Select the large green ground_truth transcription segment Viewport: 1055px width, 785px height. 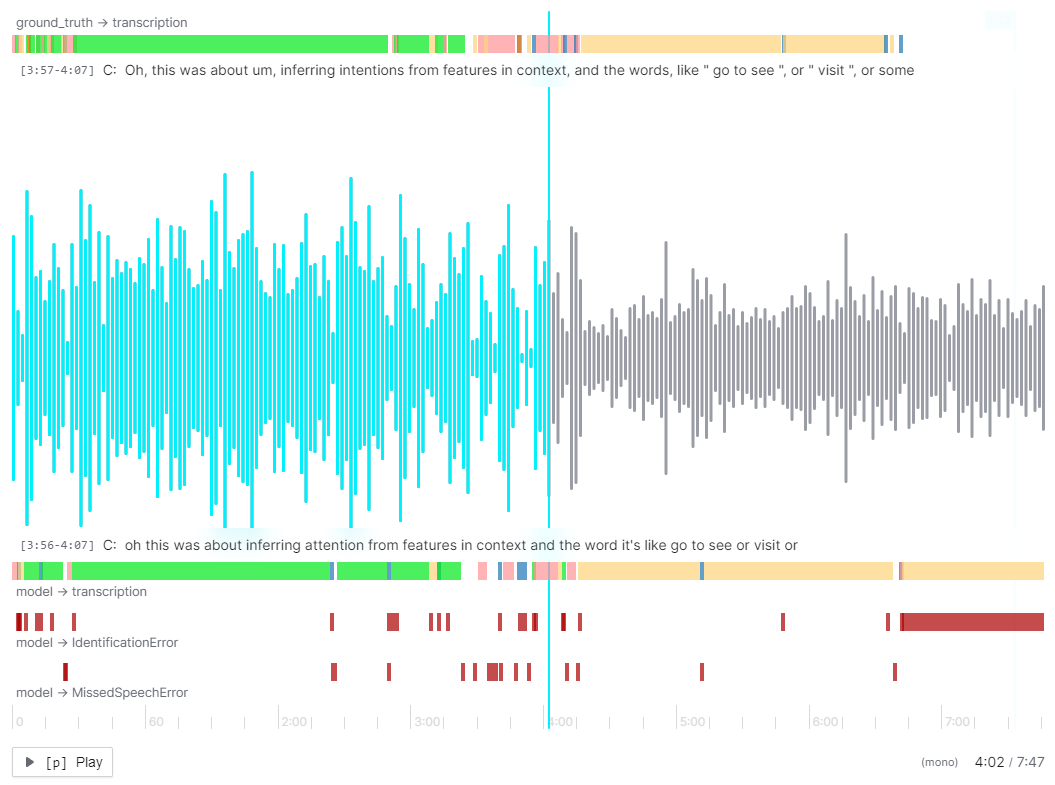(x=230, y=44)
